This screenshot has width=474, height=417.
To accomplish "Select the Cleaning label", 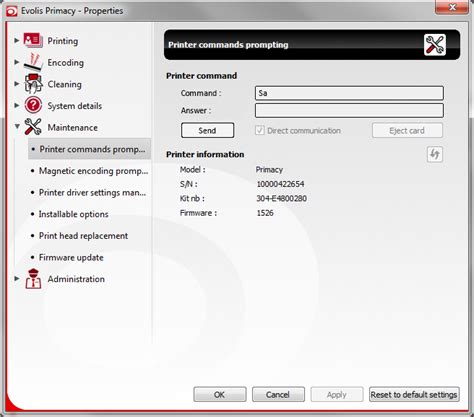I will pos(64,84).
